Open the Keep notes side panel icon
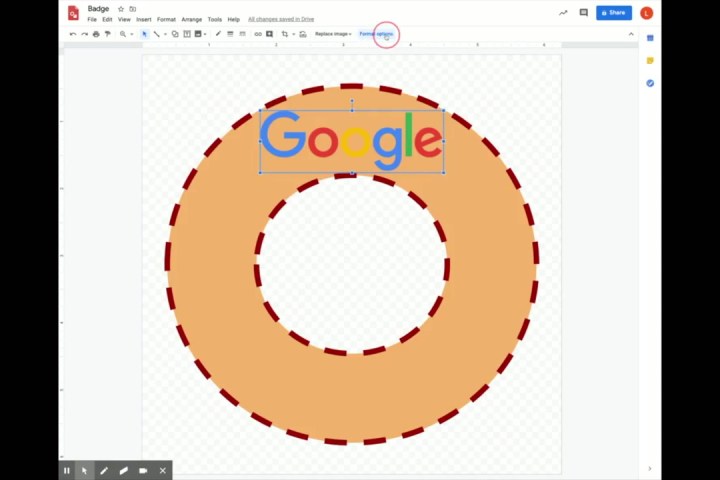This screenshot has width=720, height=480. (650, 61)
